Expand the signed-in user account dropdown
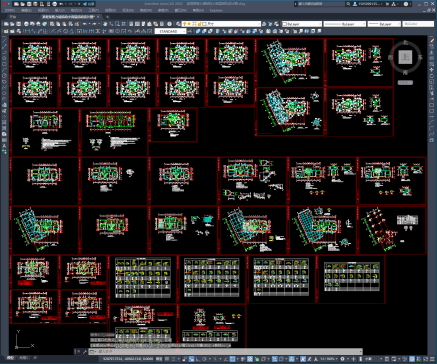The height and width of the screenshot is (364, 437). 369,4
